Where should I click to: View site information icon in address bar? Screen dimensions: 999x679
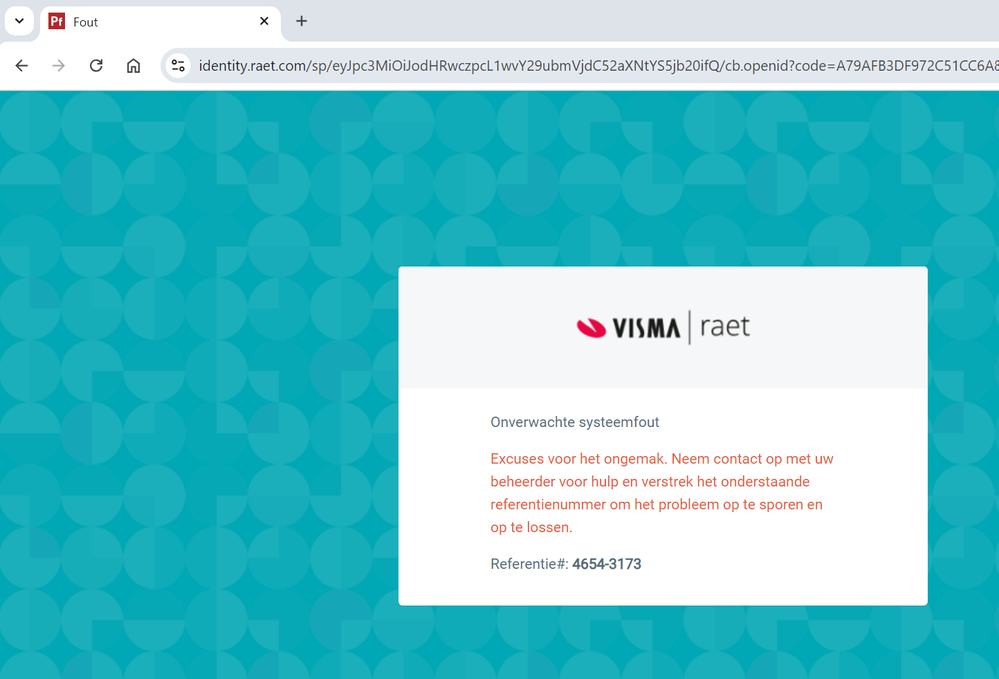pyautogui.click(x=178, y=66)
